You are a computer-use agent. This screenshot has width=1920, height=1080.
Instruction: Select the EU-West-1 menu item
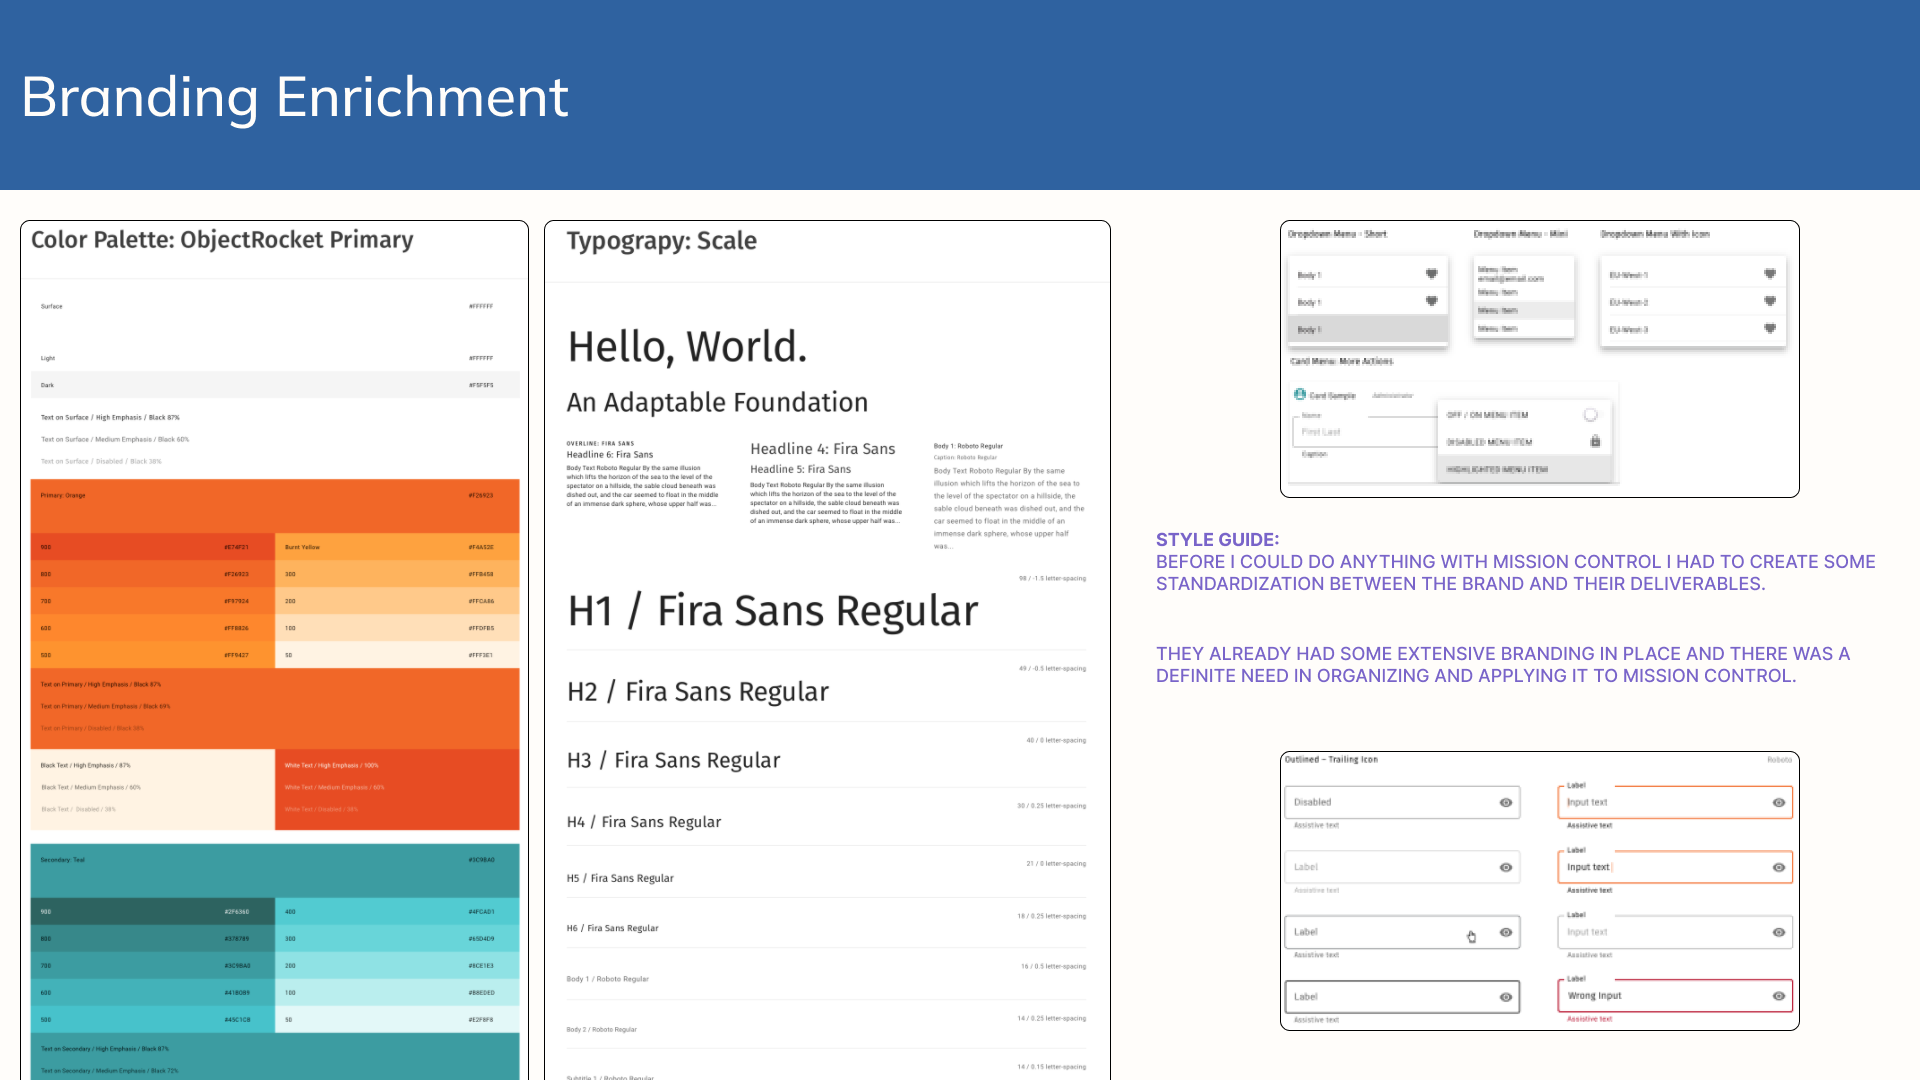pyautogui.click(x=1693, y=274)
